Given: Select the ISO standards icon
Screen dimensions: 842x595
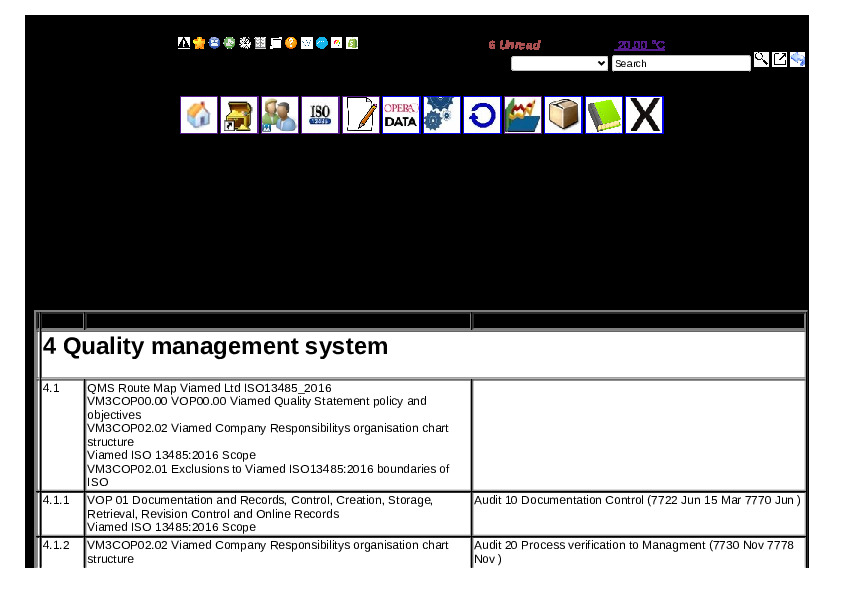Looking at the screenshot, I should click(x=320, y=115).
